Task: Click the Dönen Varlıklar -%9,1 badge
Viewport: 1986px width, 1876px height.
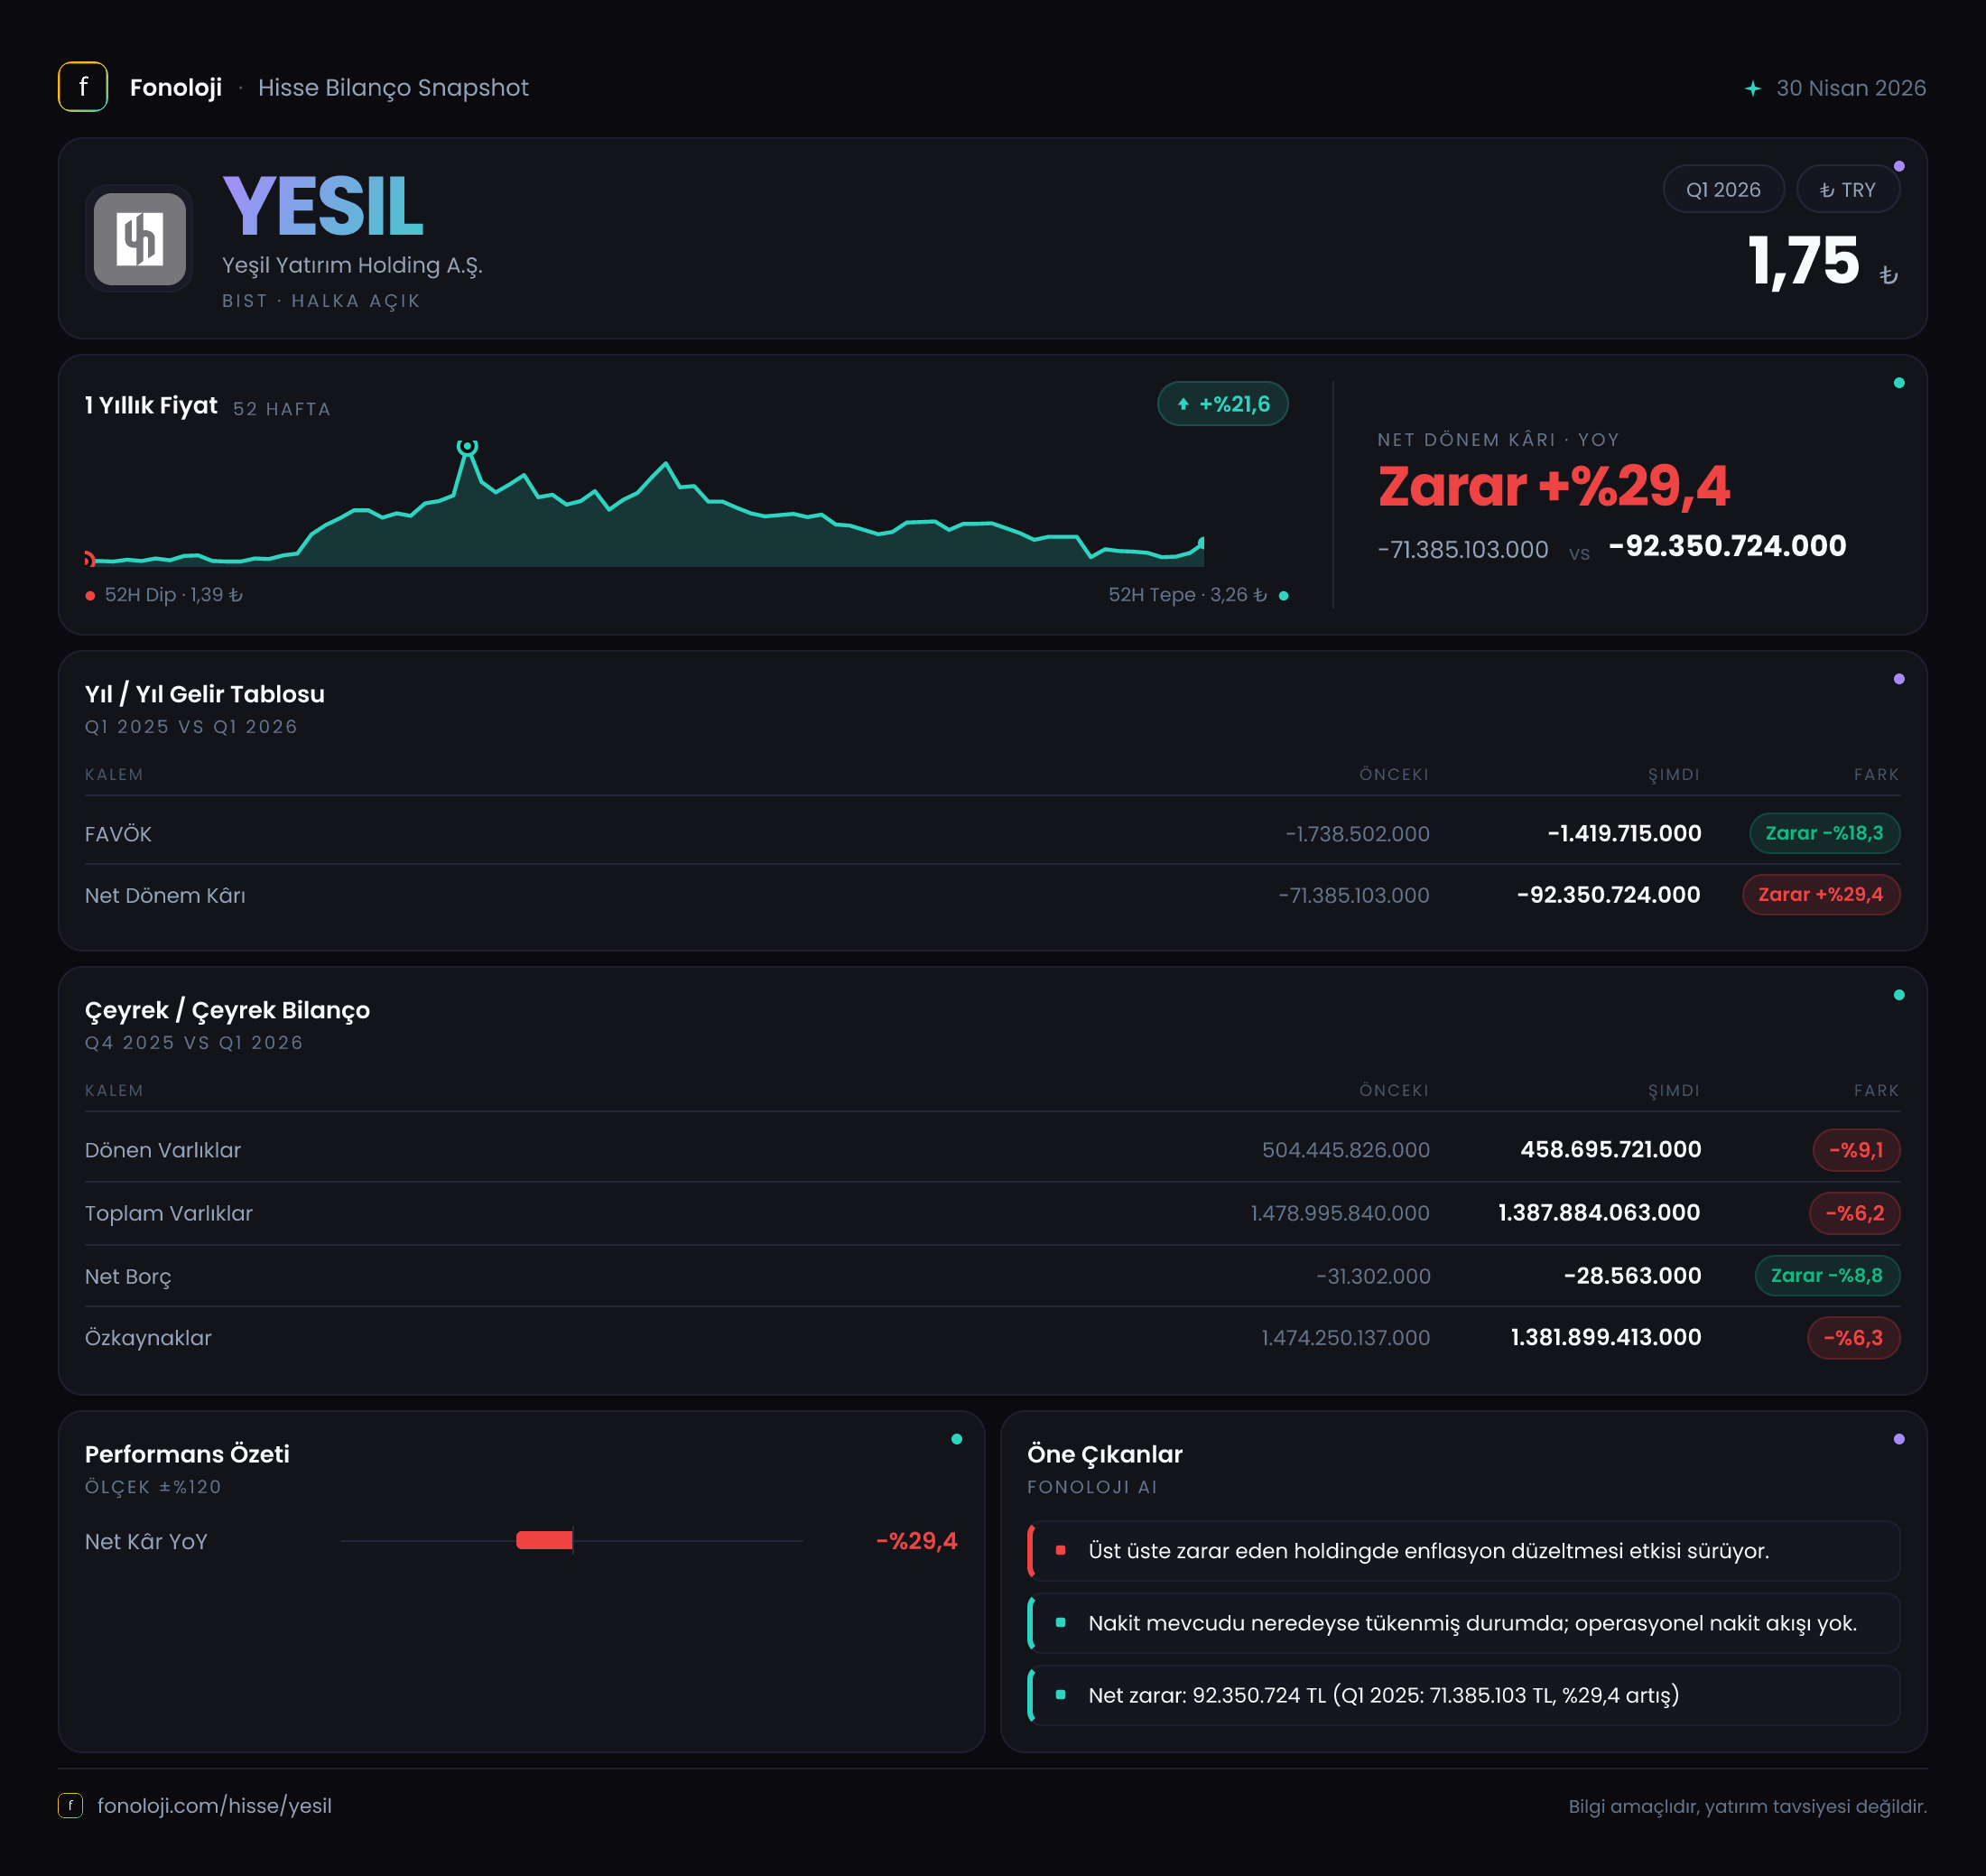Action: click(1856, 1150)
